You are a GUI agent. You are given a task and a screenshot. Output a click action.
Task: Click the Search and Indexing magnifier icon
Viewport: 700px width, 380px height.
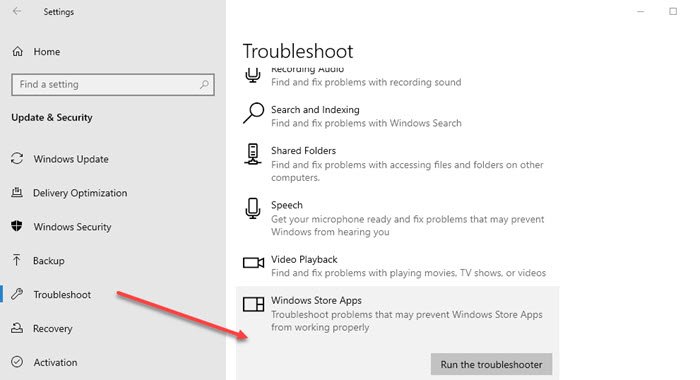254,113
